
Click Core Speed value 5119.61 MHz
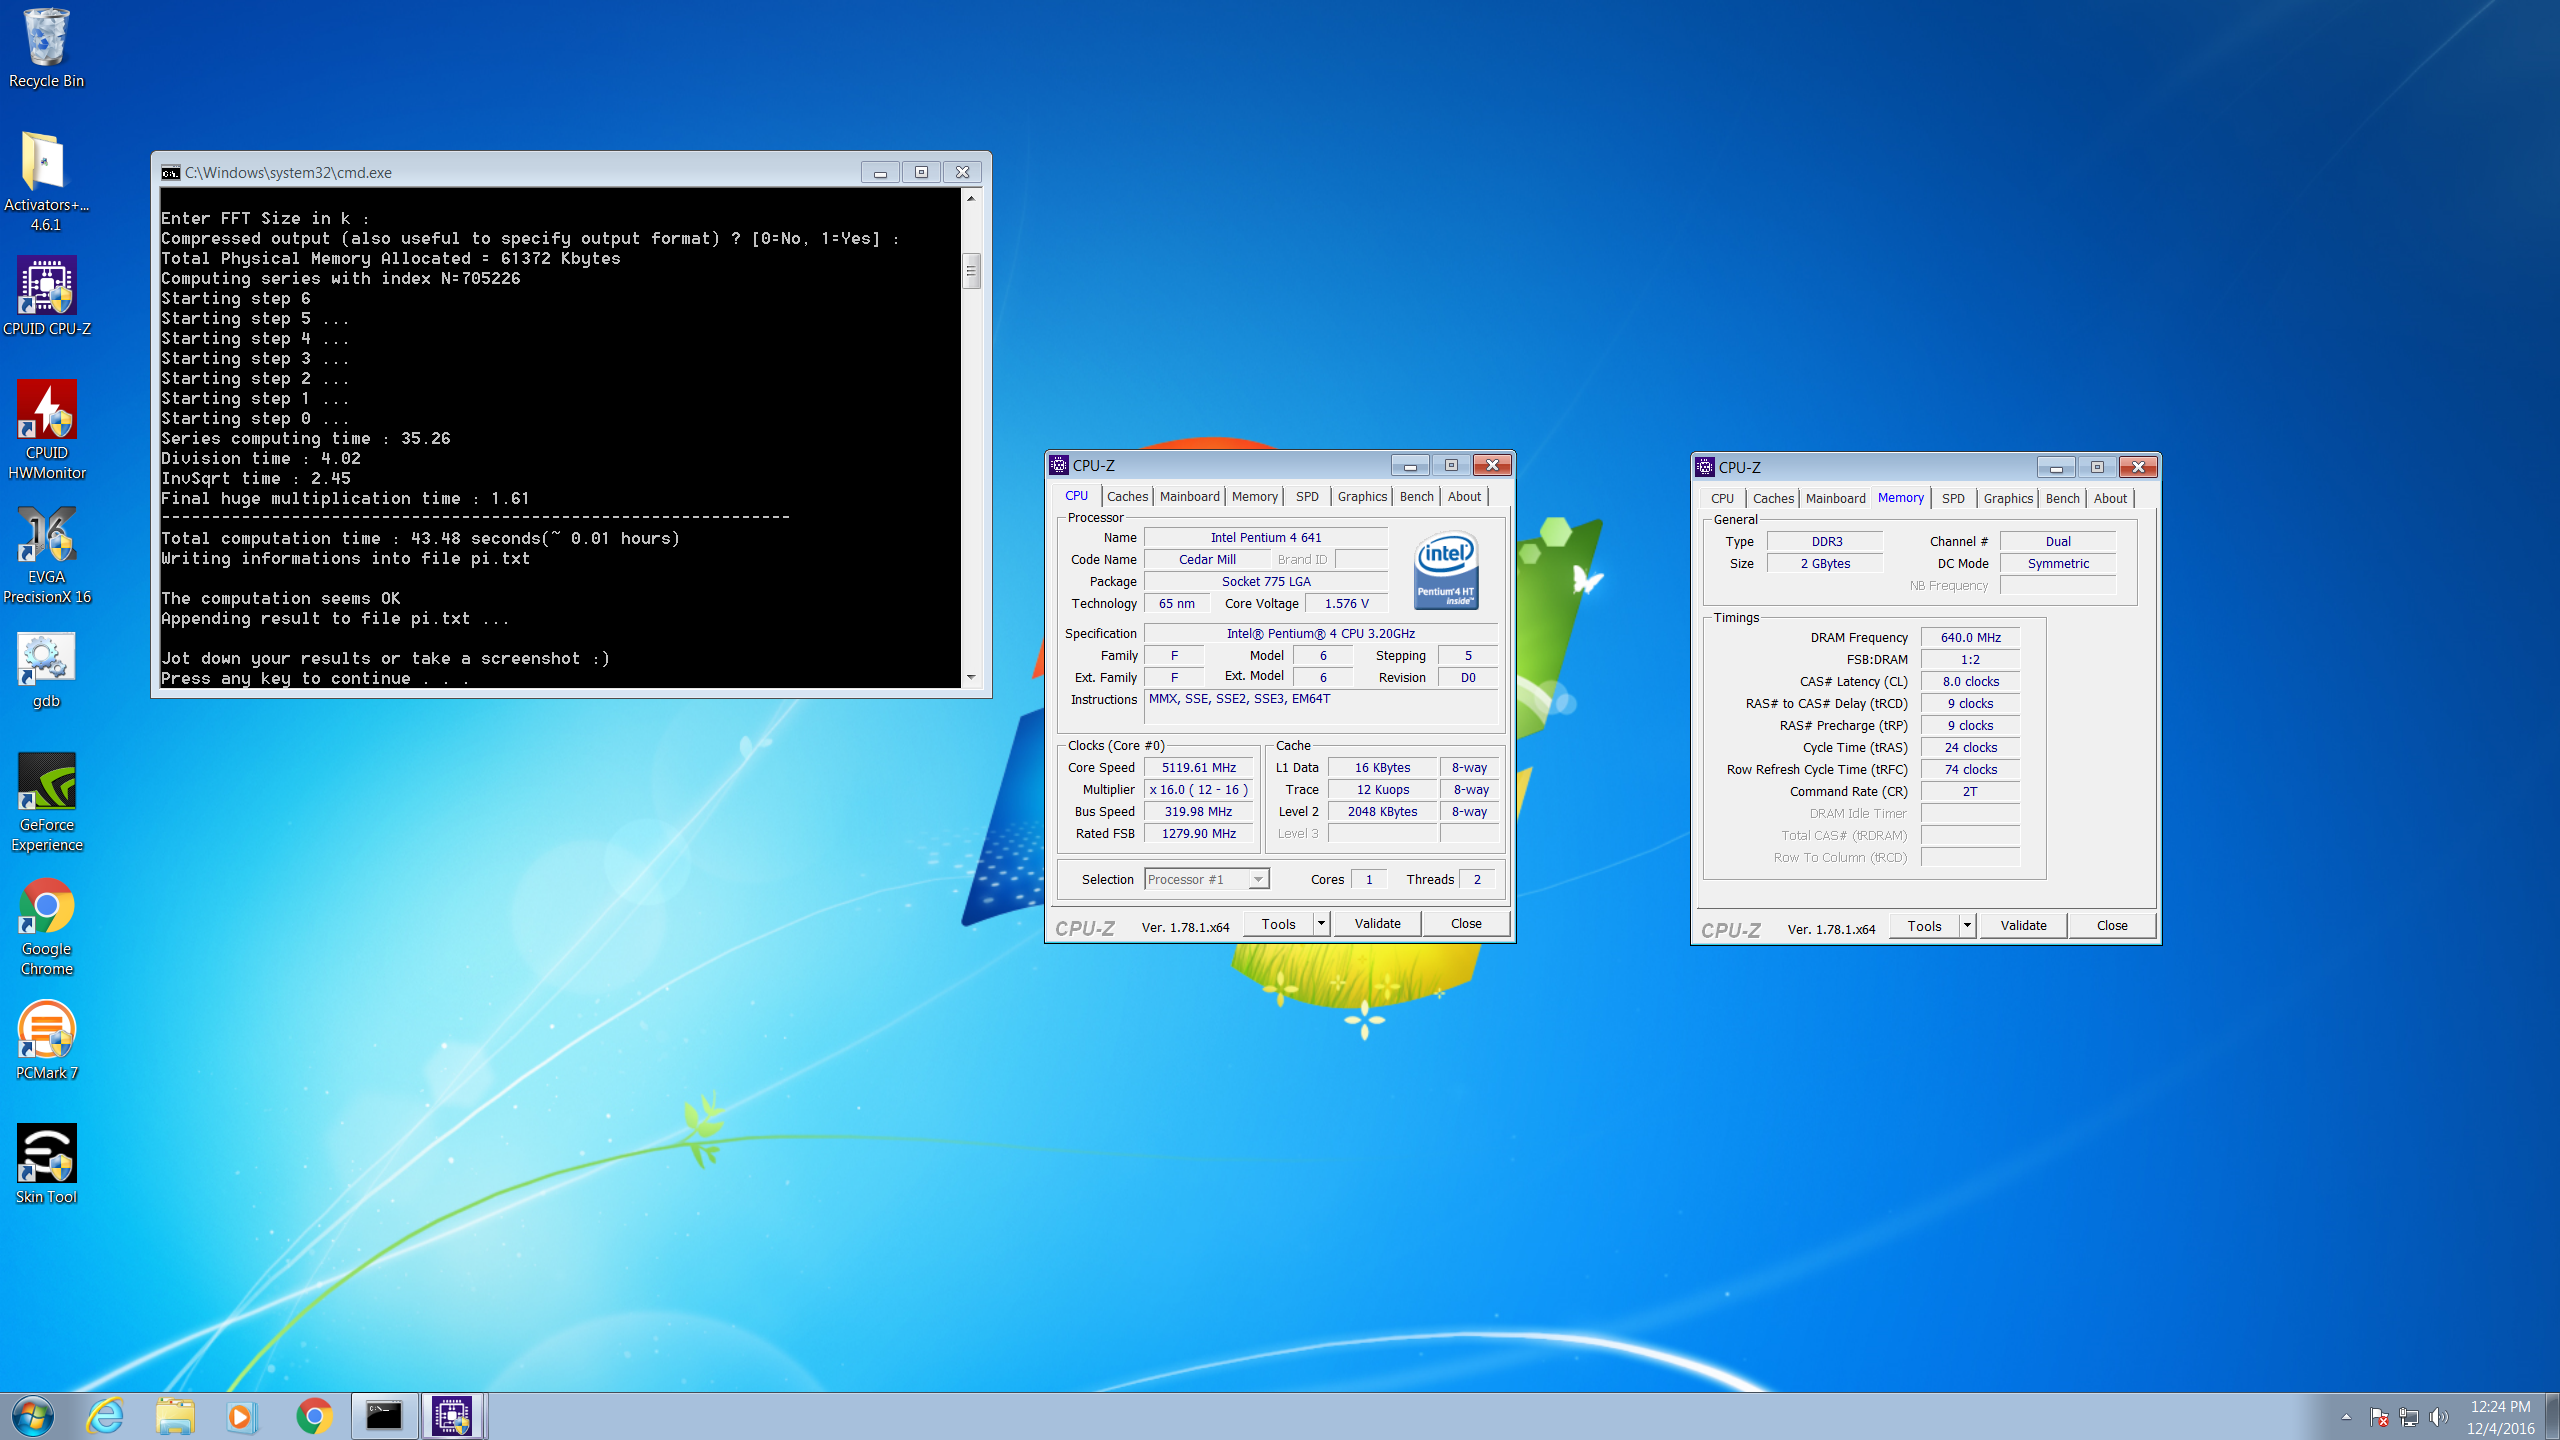[x=1198, y=767]
